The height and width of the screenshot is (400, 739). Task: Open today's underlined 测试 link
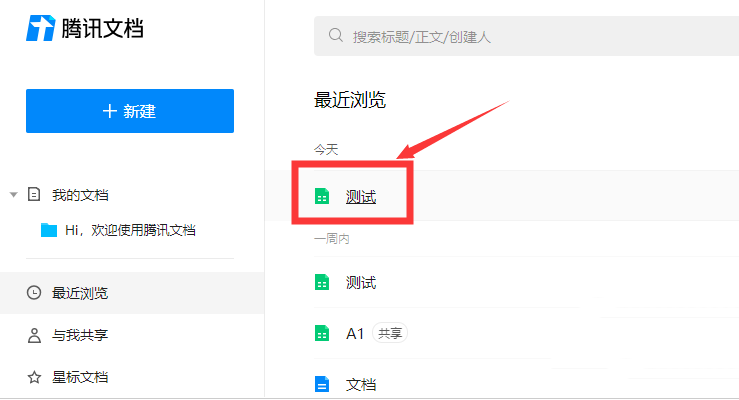click(361, 196)
